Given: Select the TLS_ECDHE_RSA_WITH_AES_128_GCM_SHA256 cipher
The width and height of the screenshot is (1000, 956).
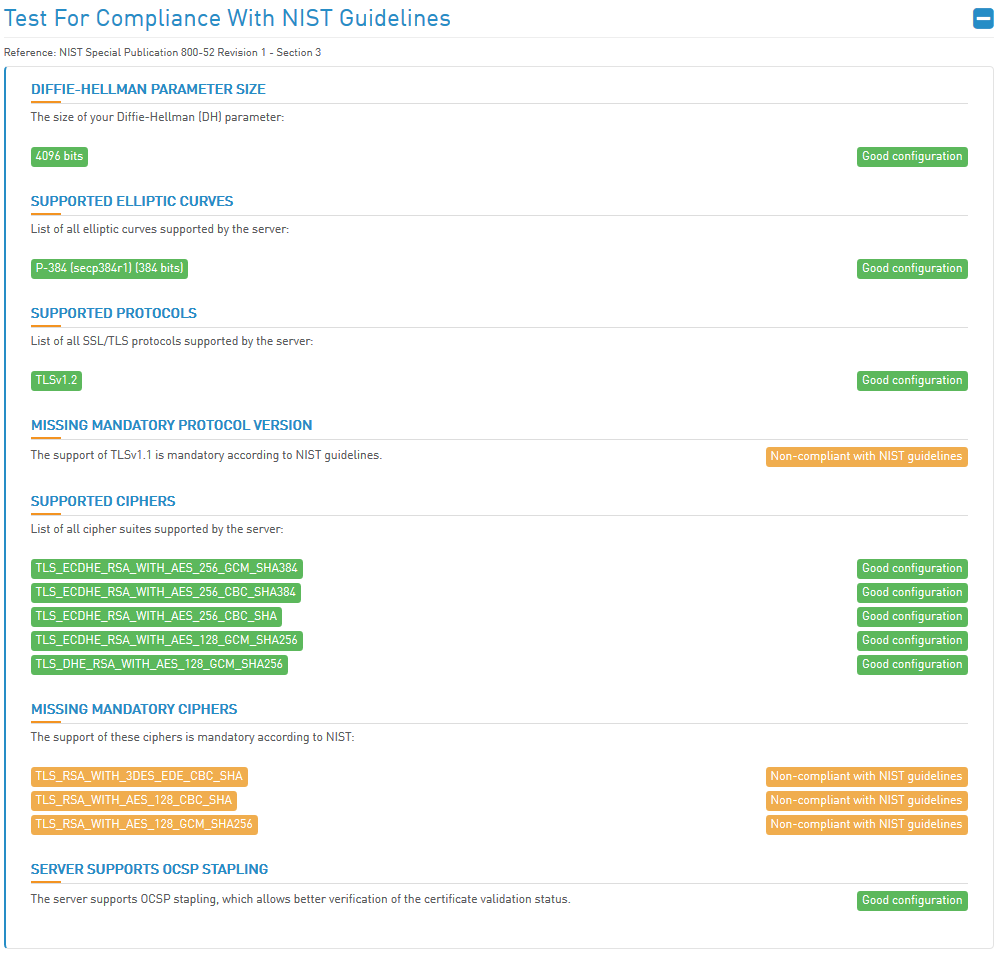Looking at the screenshot, I should point(166,640).
